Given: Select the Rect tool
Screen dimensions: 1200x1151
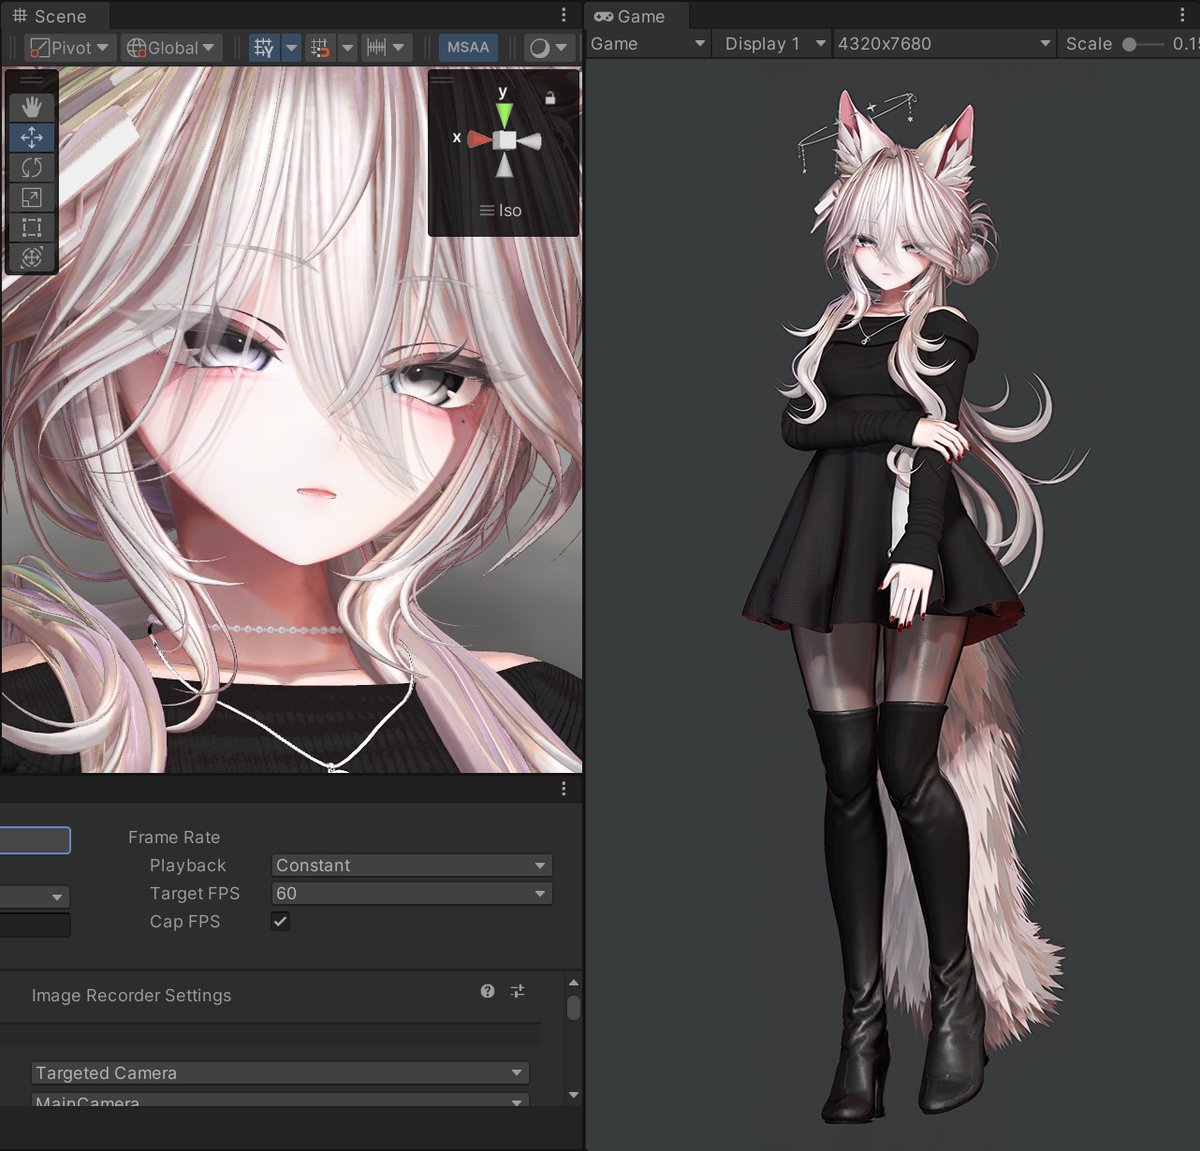Looking at the screenshot, I should (x=32, y=227).
